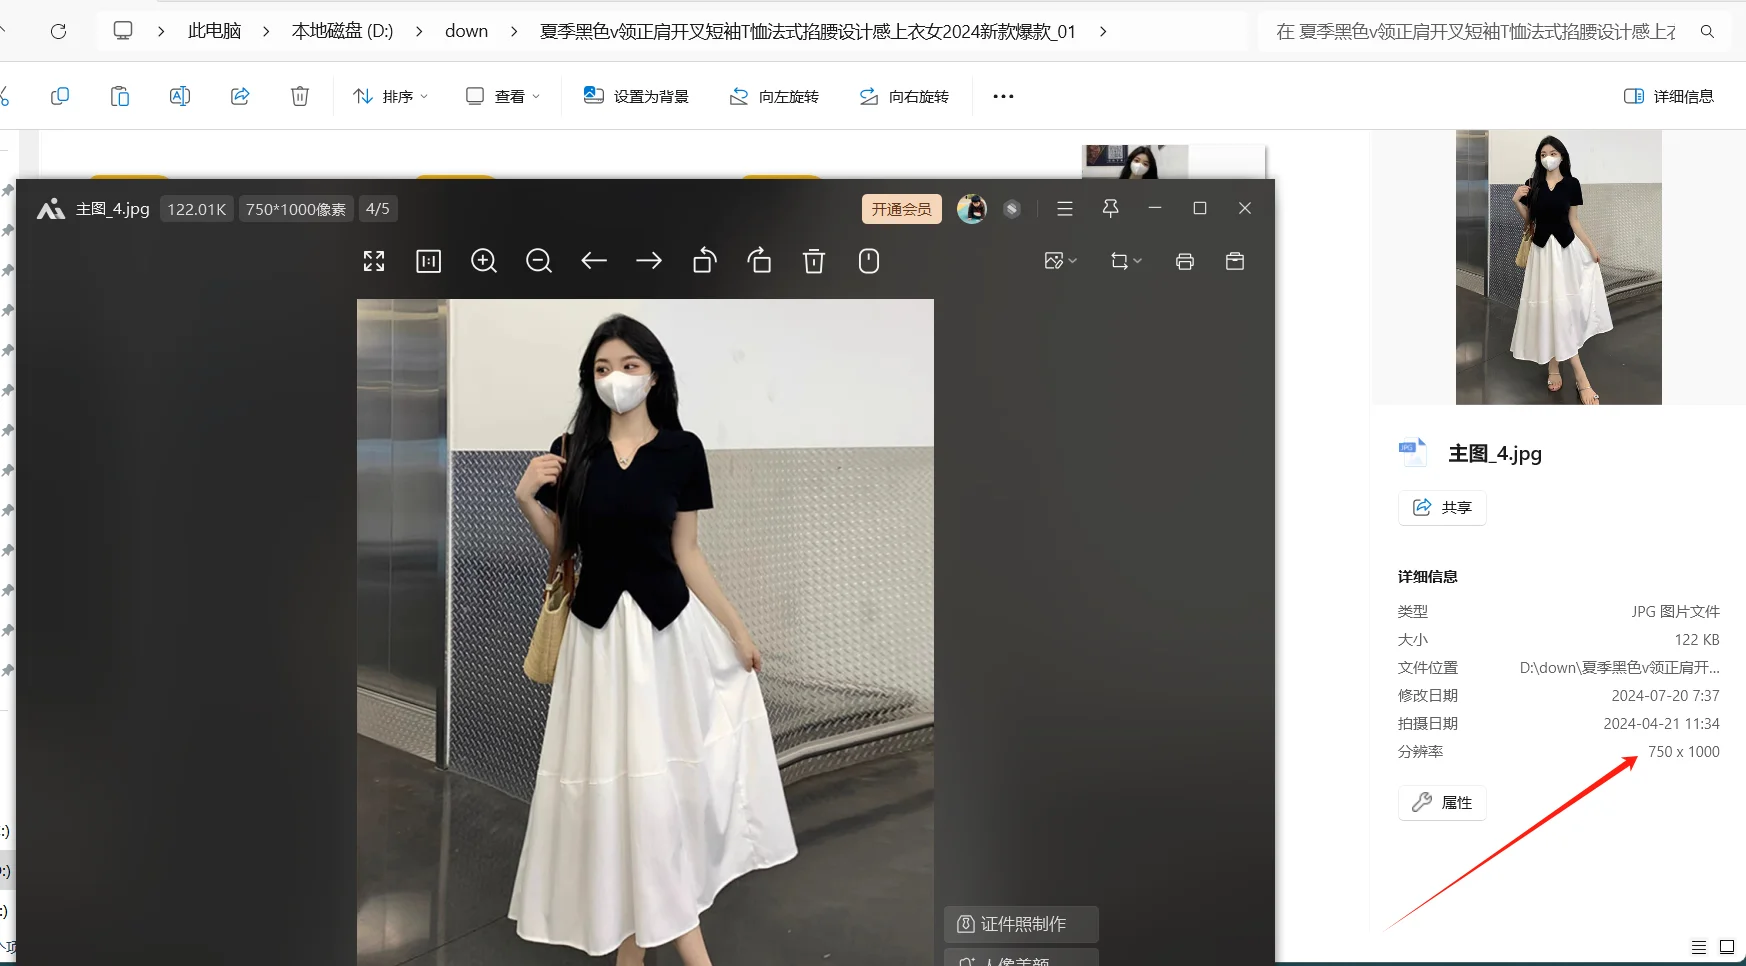Pin the image viewer window on top
Screen dimensions: 1746x966
[1109, 208]
